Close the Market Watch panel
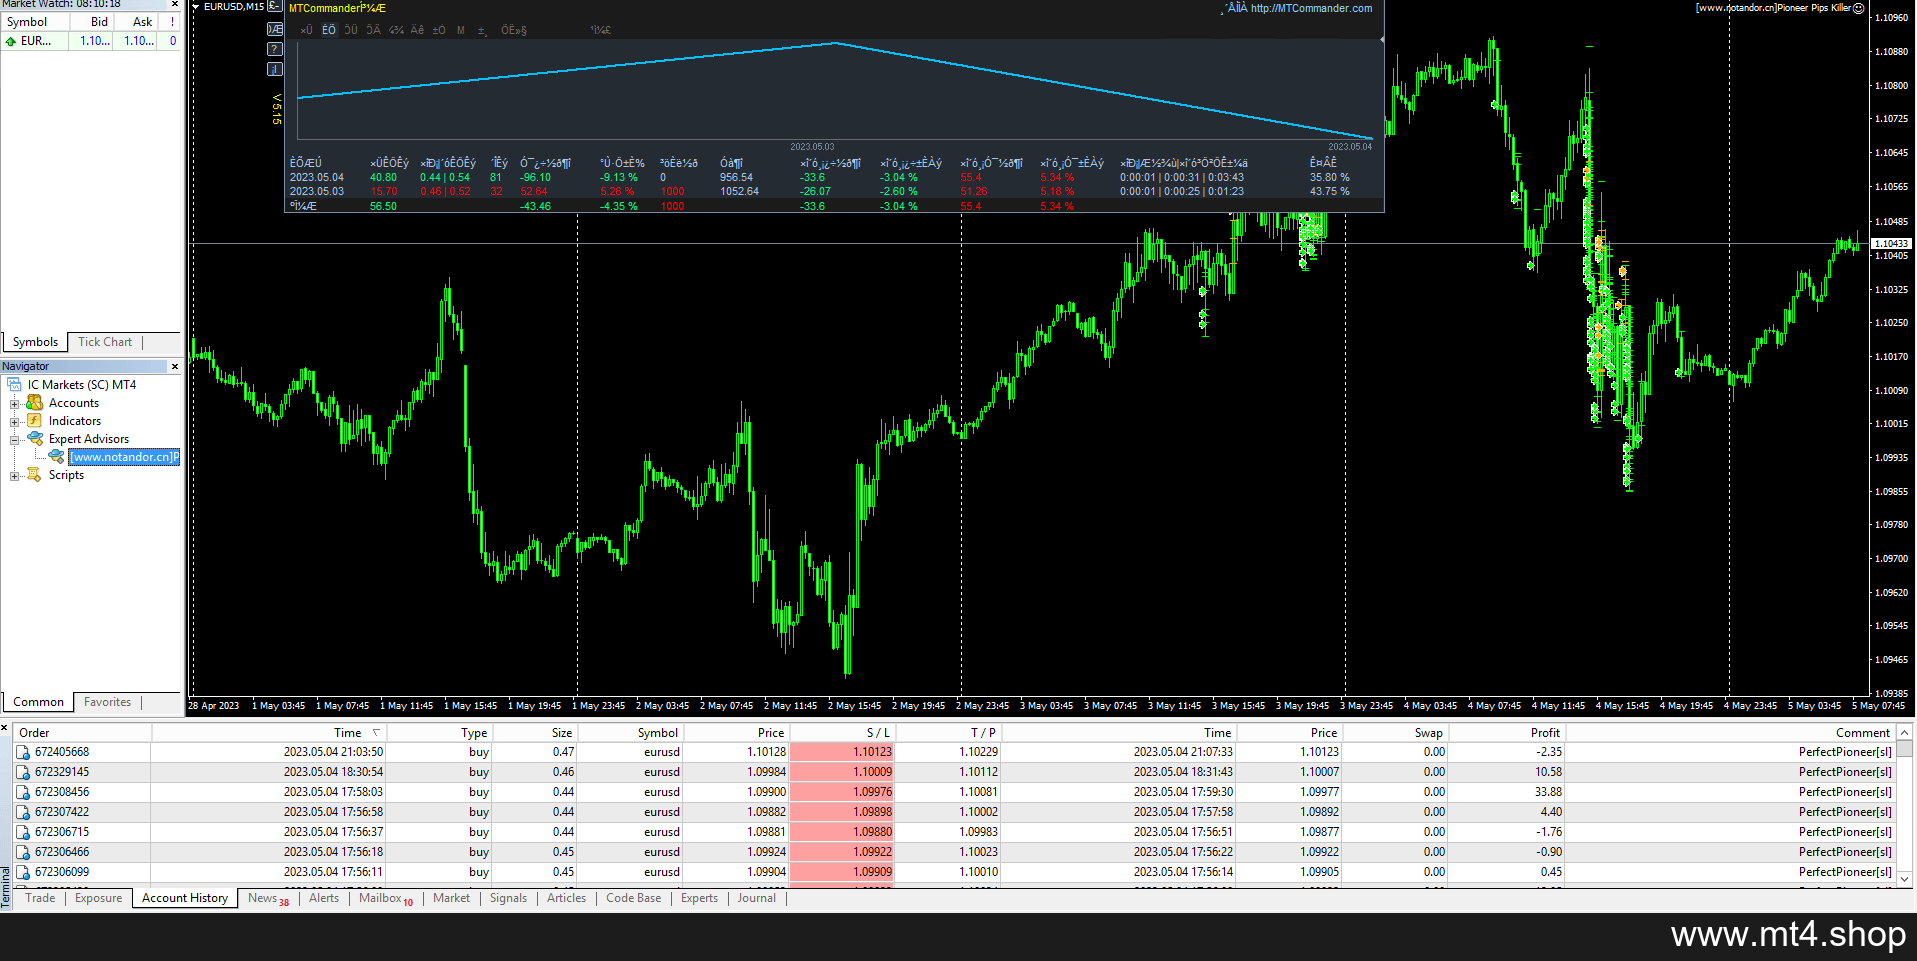Viewport: 1917px width, 961px height. click(175, 4)
